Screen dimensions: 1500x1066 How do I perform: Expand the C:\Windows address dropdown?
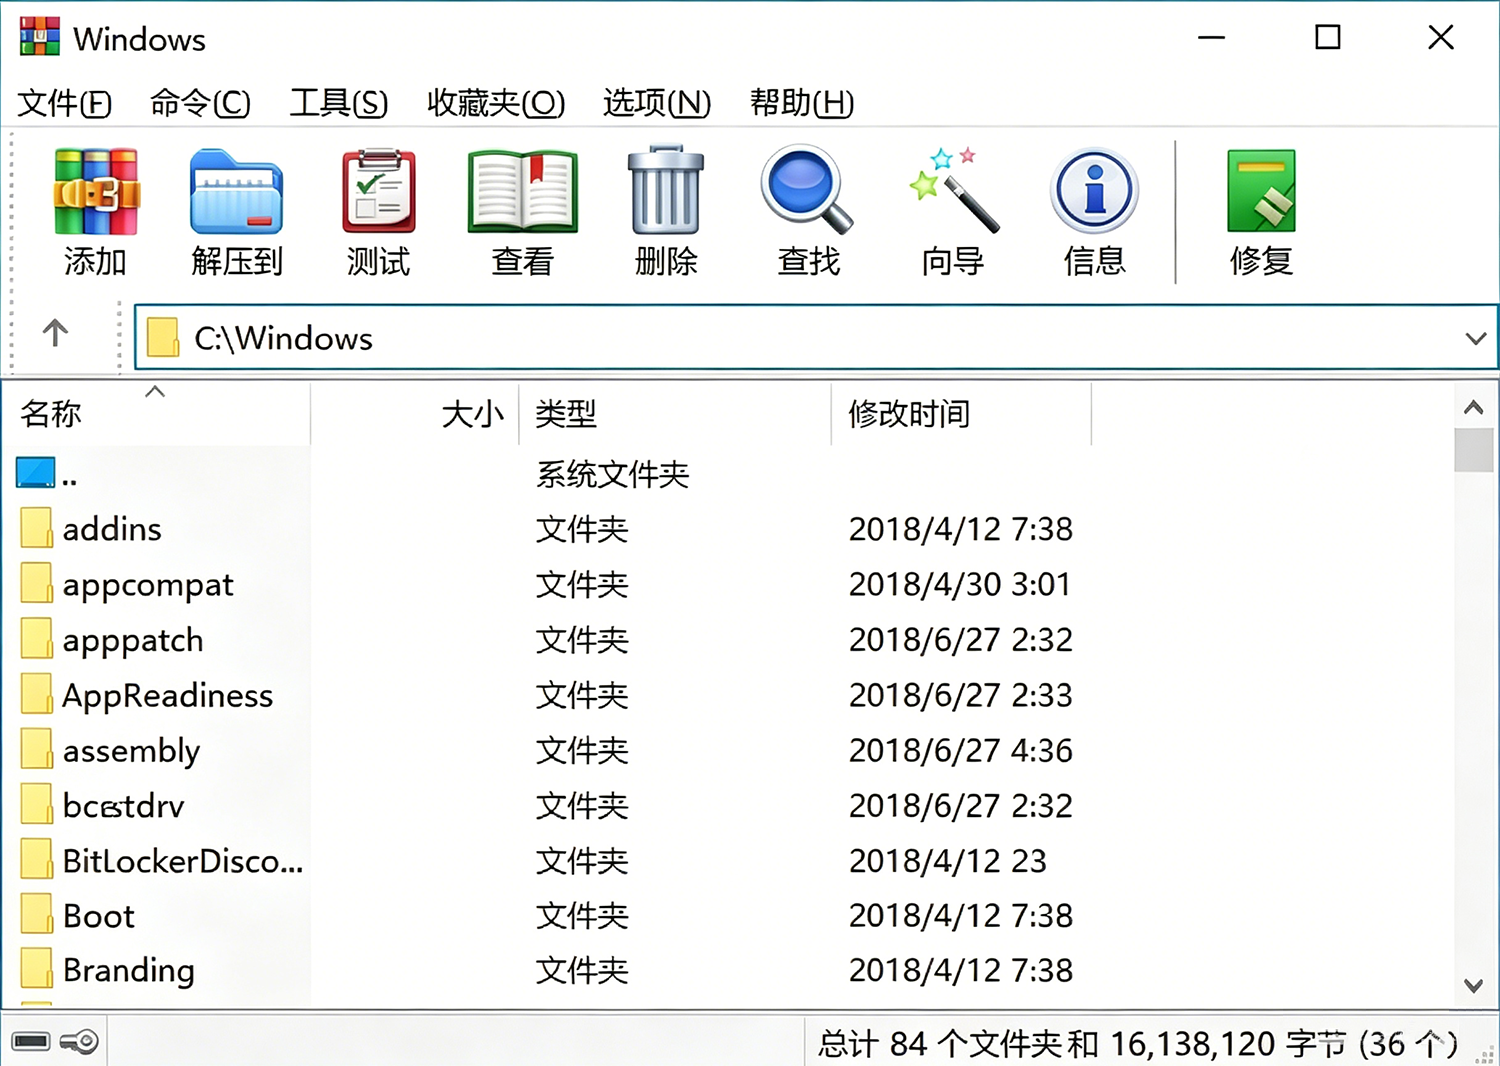click(x=1476, y=339)
